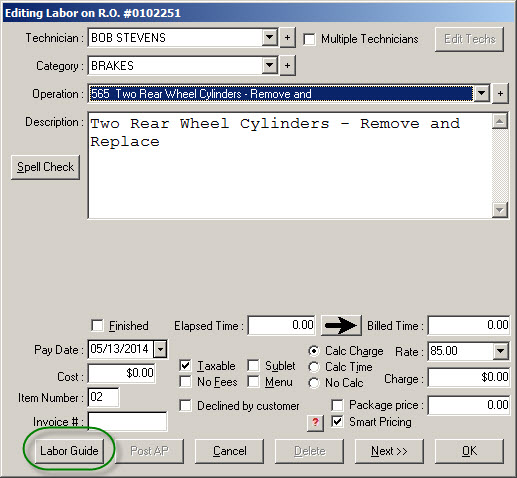Click the description scrollbar down arrow
517x478 pixels.
(x=500, y=210)
